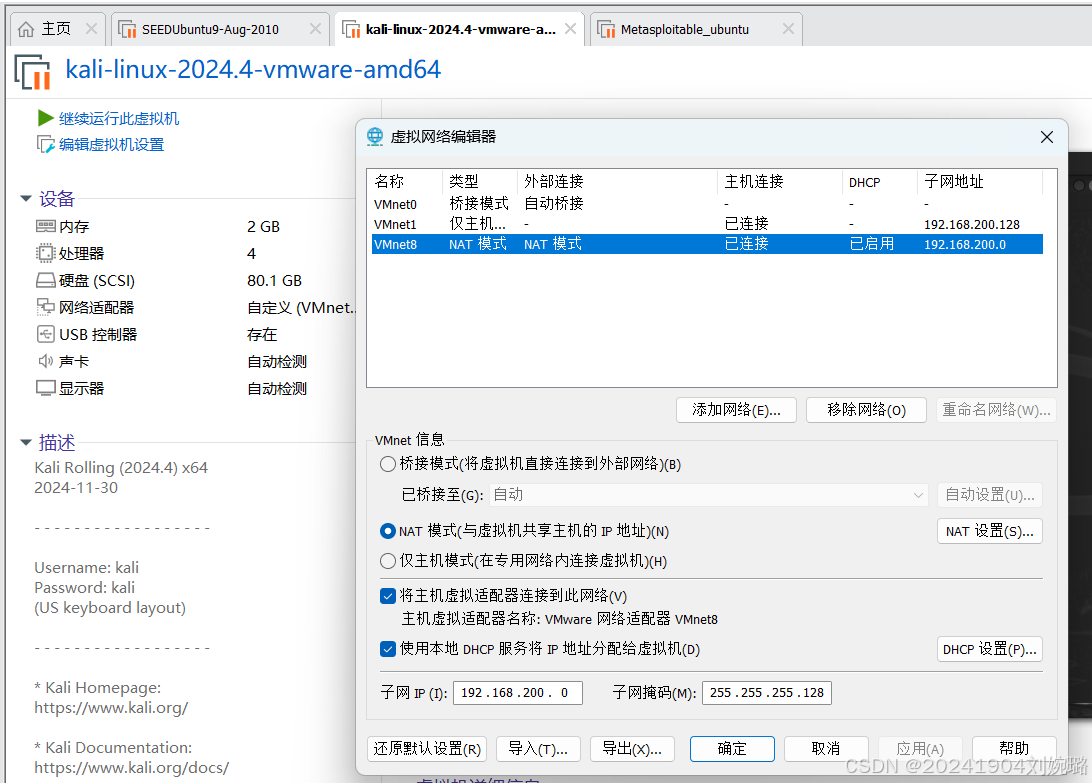The height and width of the screenshot is (783, 1092).
Task: Close the SEEDUbuntu9-Aug-2010 tab
Action: [315, 29]
